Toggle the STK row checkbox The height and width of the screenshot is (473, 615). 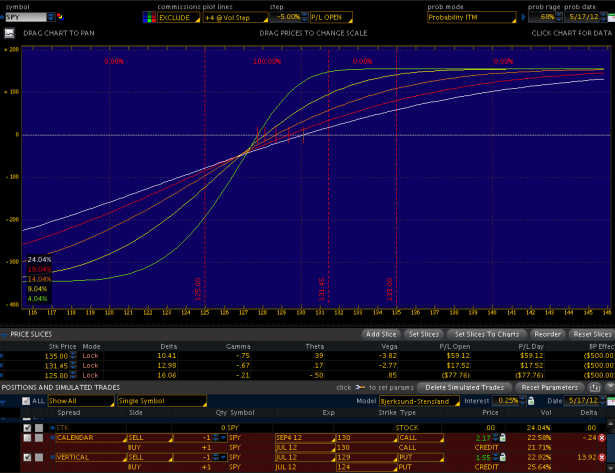27,427
